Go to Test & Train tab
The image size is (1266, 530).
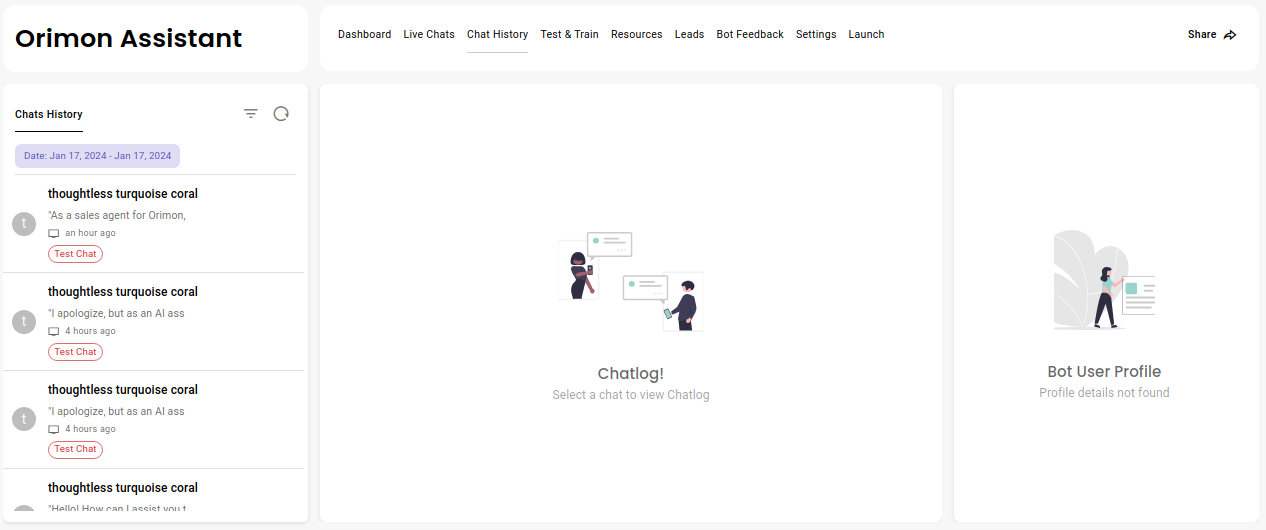pyautogui.click(x=569, y=35)
